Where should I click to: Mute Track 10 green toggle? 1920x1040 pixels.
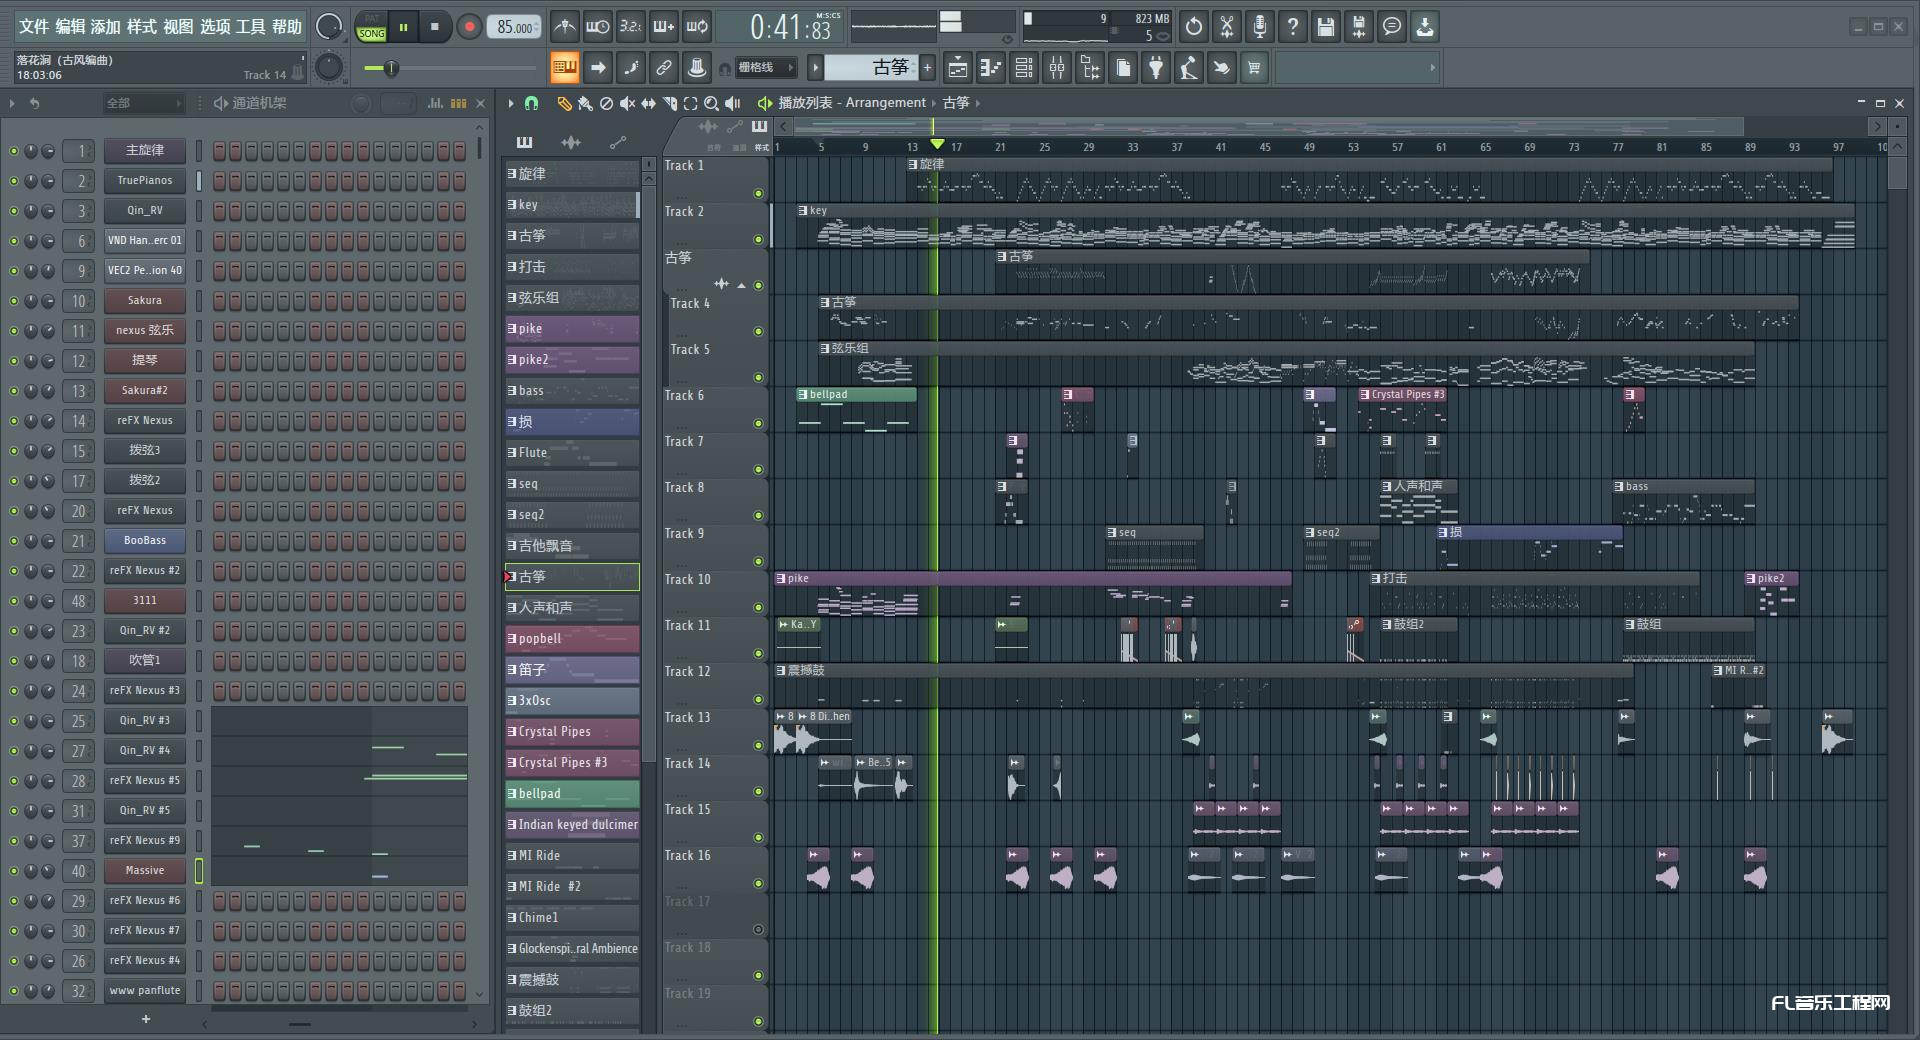click(758, 607)
